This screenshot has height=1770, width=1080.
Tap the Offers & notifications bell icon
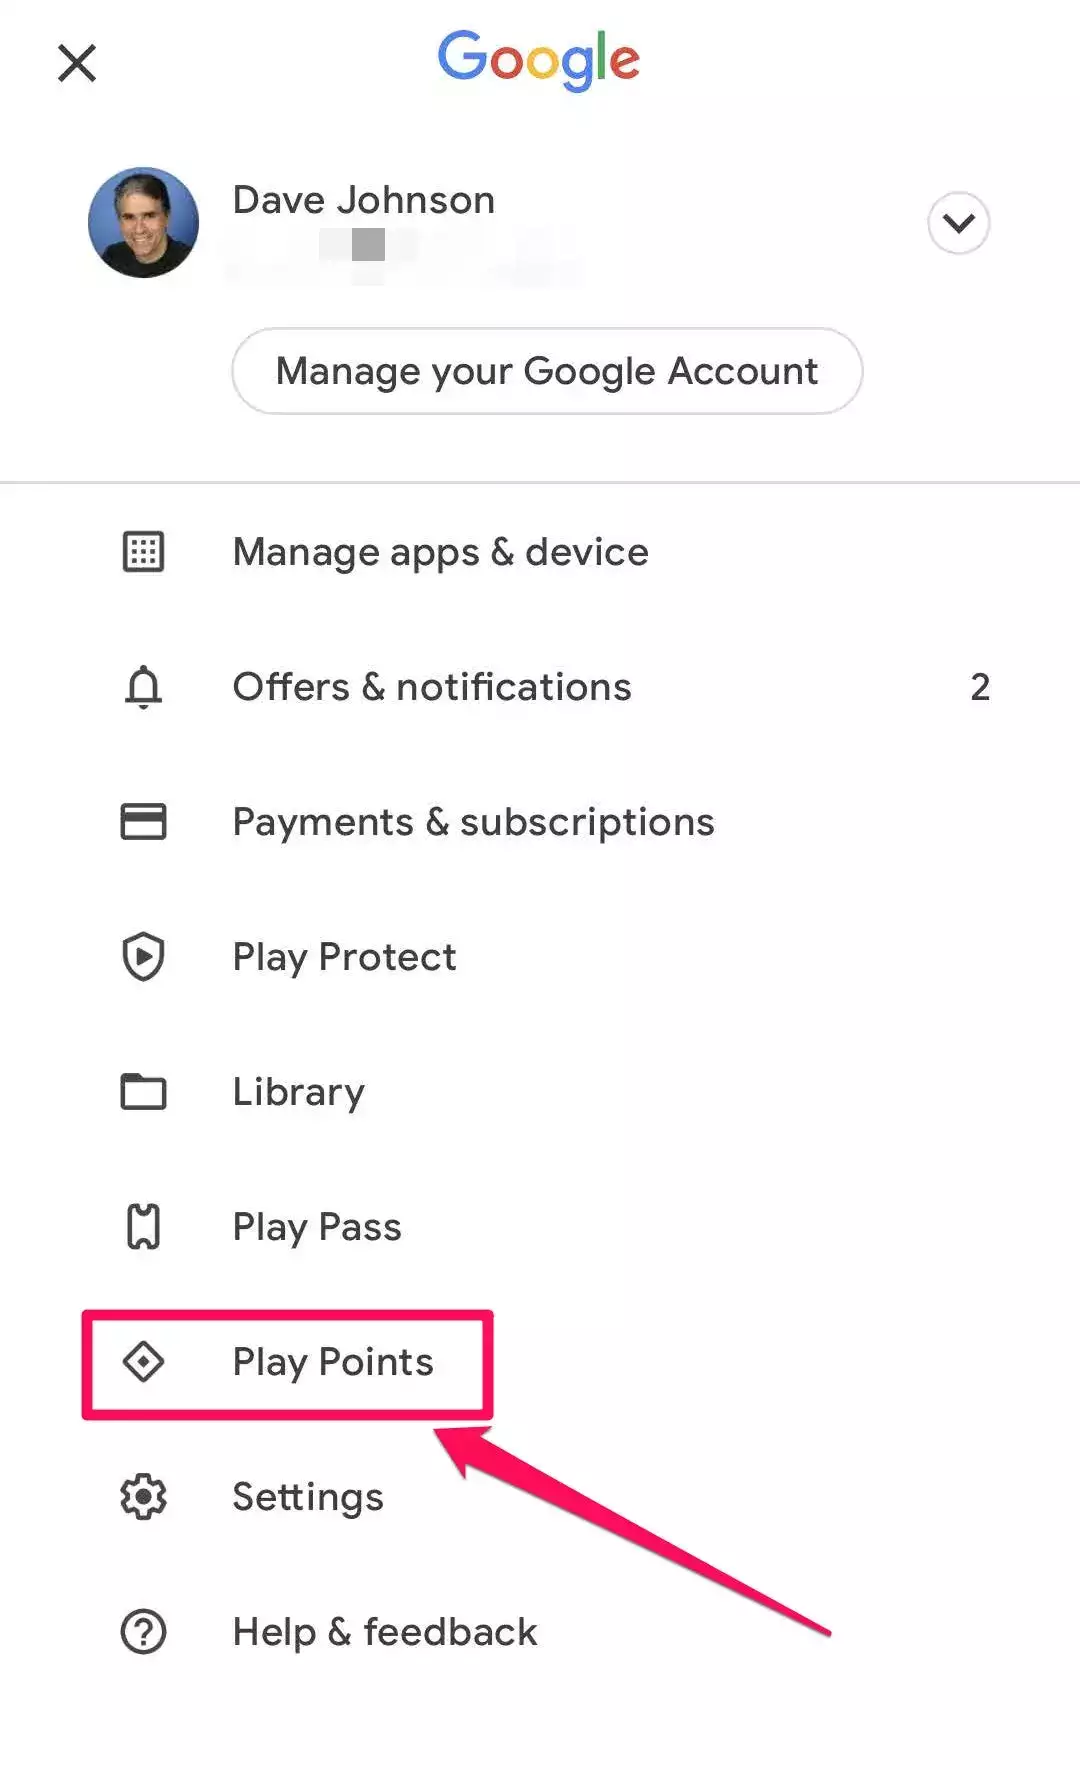[143, 687]
